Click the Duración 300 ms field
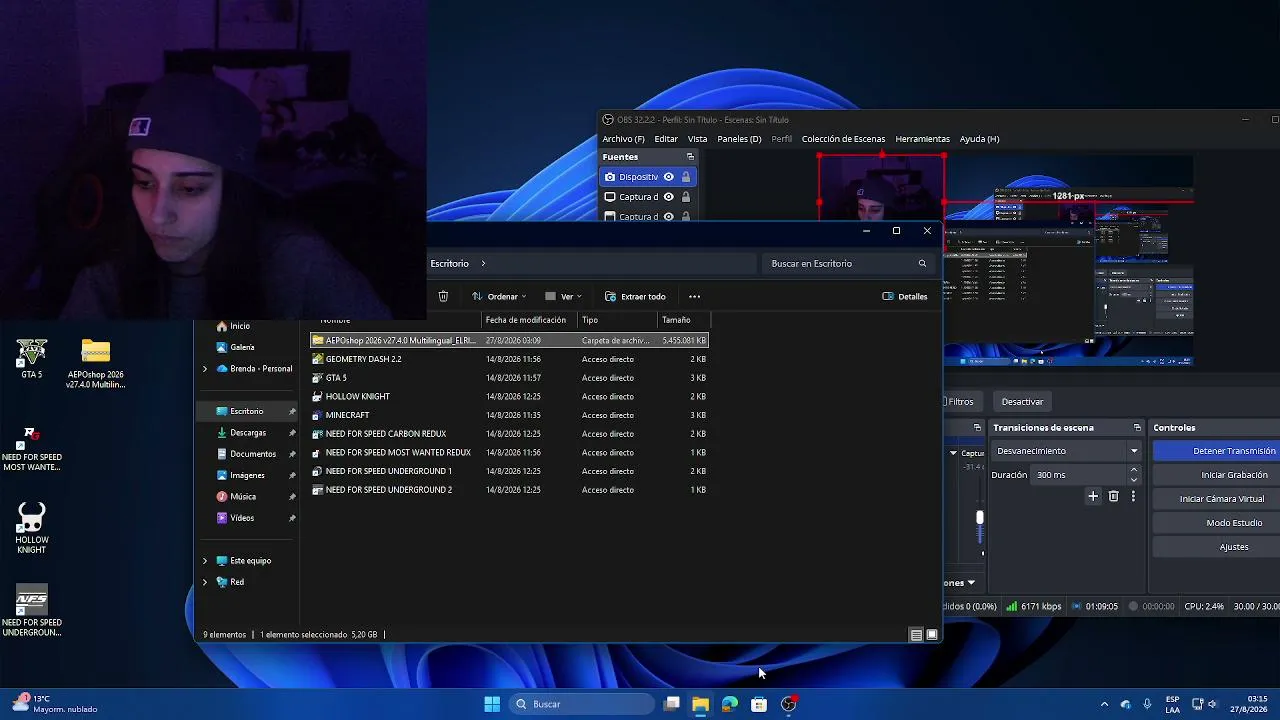Image resolution: width=1280 pixels, height=720 pixels. click(x=1080, y=475)
